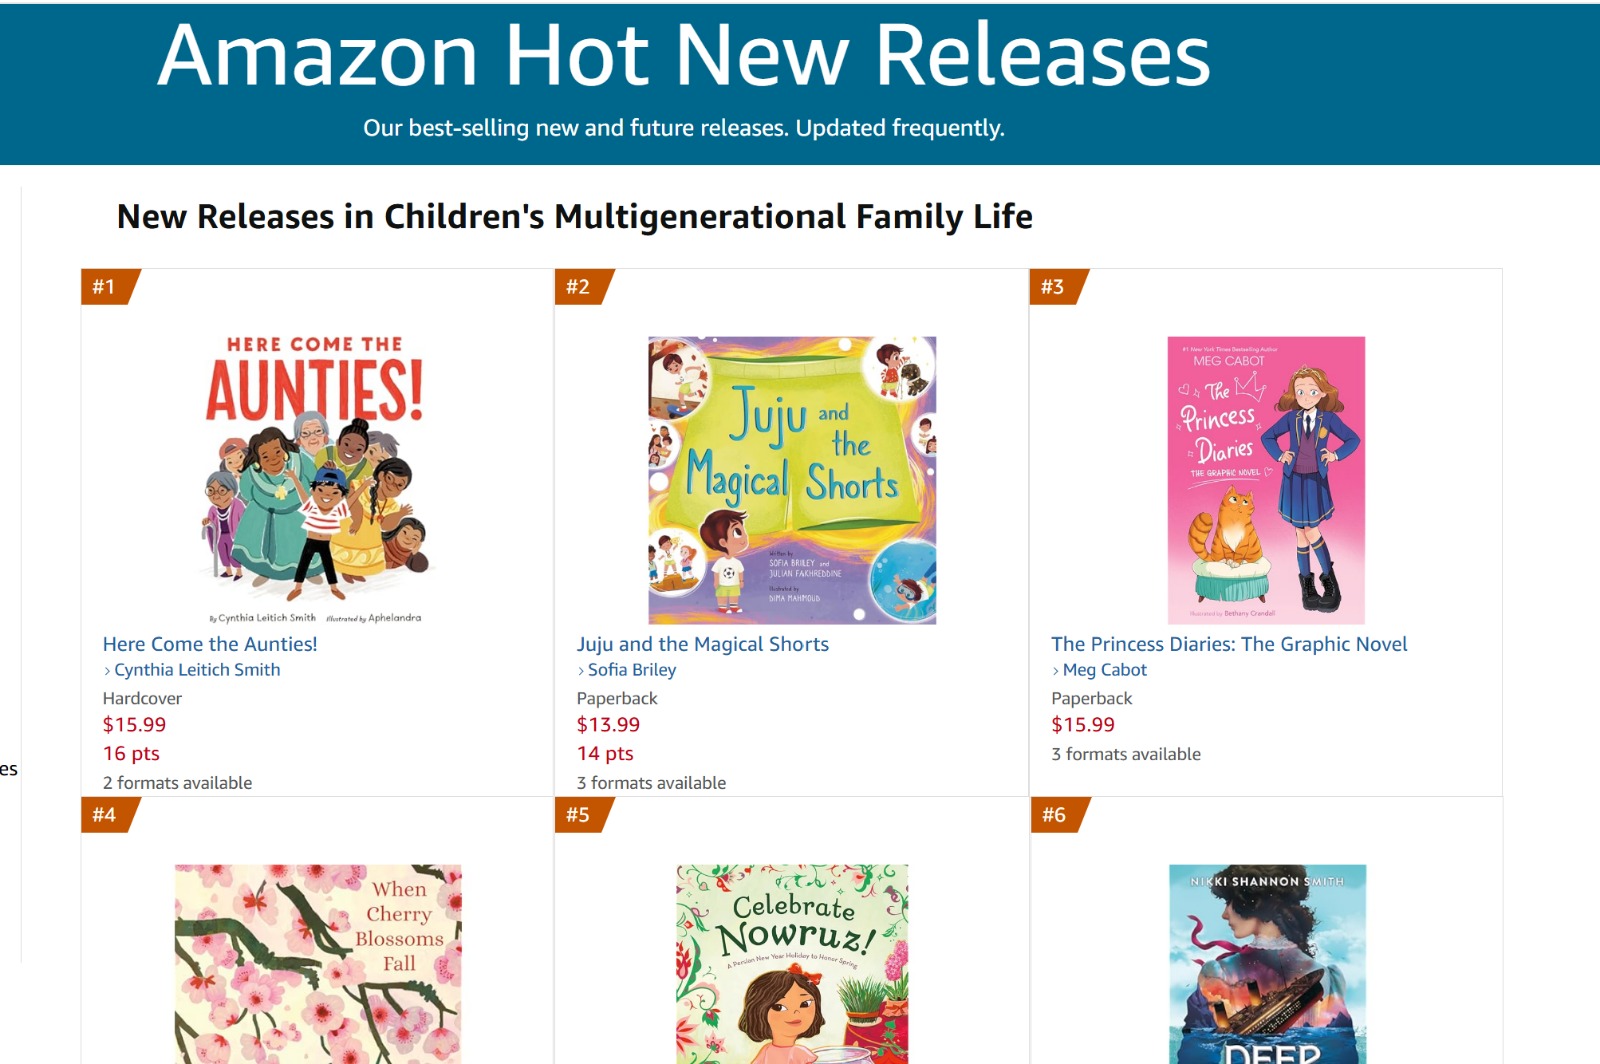Screen dimensions: 1600x1064
Task: Visit author Meg Cabot's page
Action: pyautogui.click(x=1105, y=670)
